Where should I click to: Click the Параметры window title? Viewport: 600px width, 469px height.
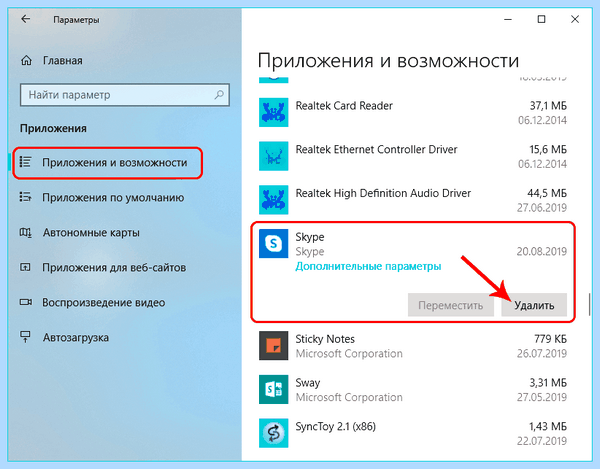(x=76, y=20)
